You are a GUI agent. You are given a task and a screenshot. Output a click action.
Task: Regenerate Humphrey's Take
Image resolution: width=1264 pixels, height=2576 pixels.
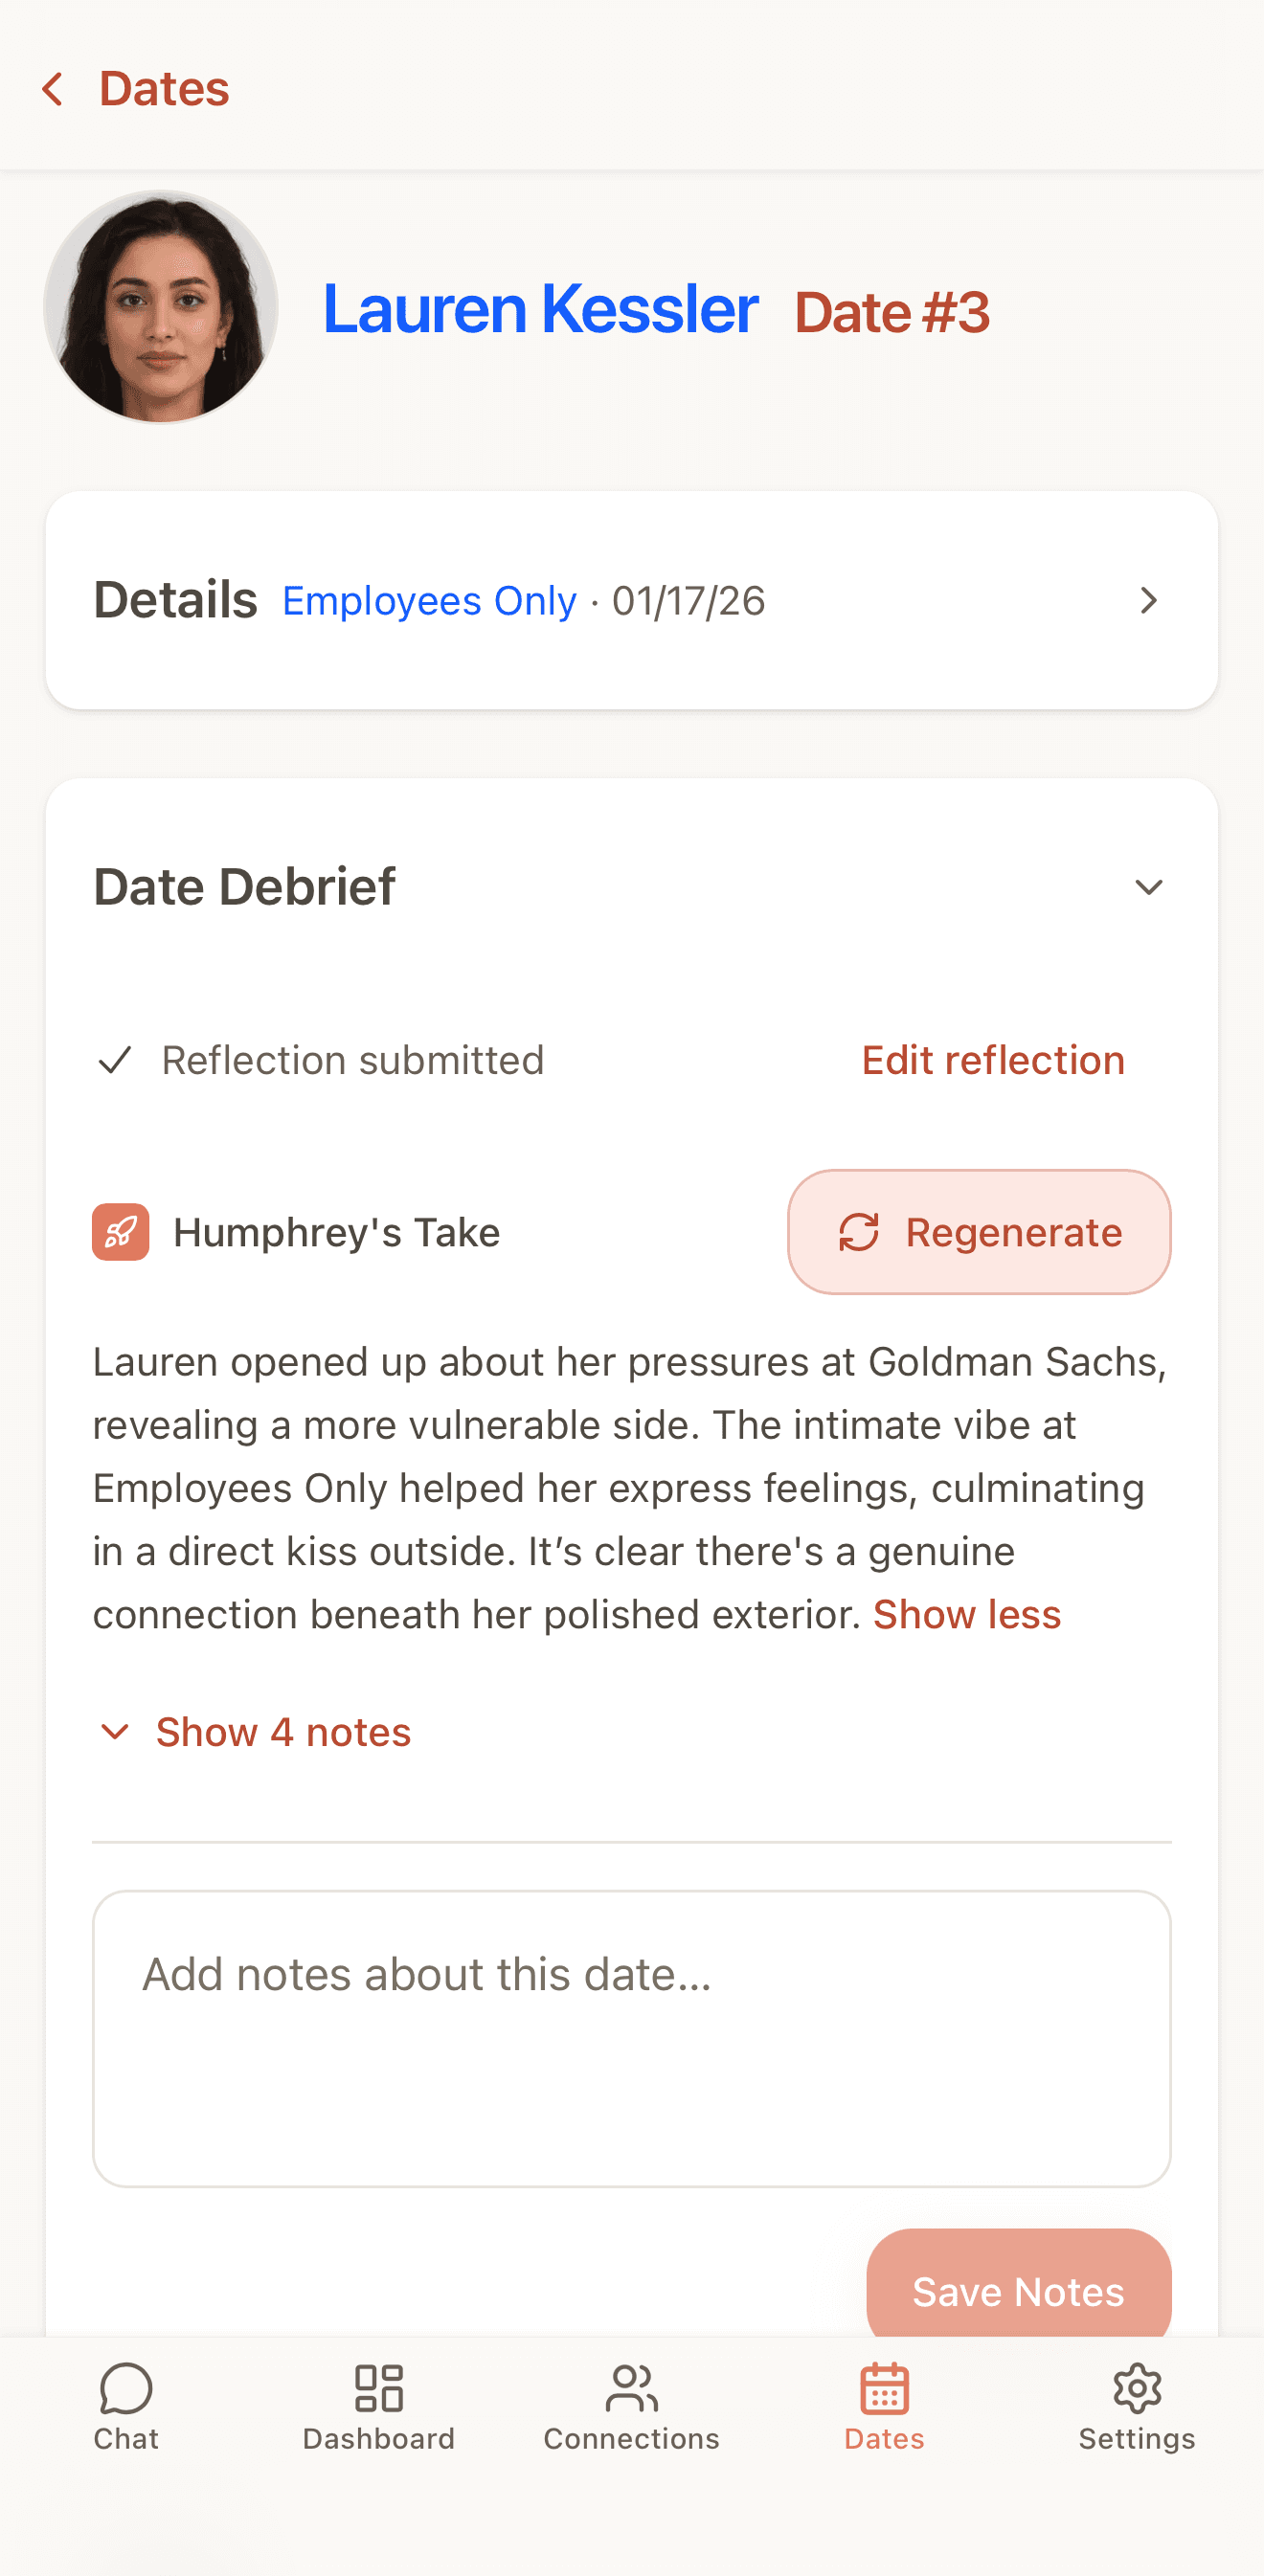click(x=979, y=1232)
